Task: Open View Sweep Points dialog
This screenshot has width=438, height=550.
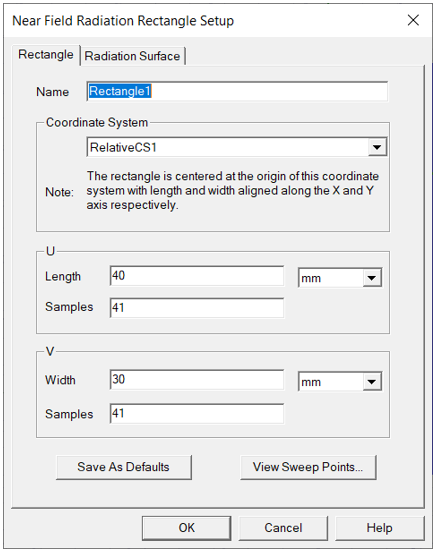Action: (308, 467)
